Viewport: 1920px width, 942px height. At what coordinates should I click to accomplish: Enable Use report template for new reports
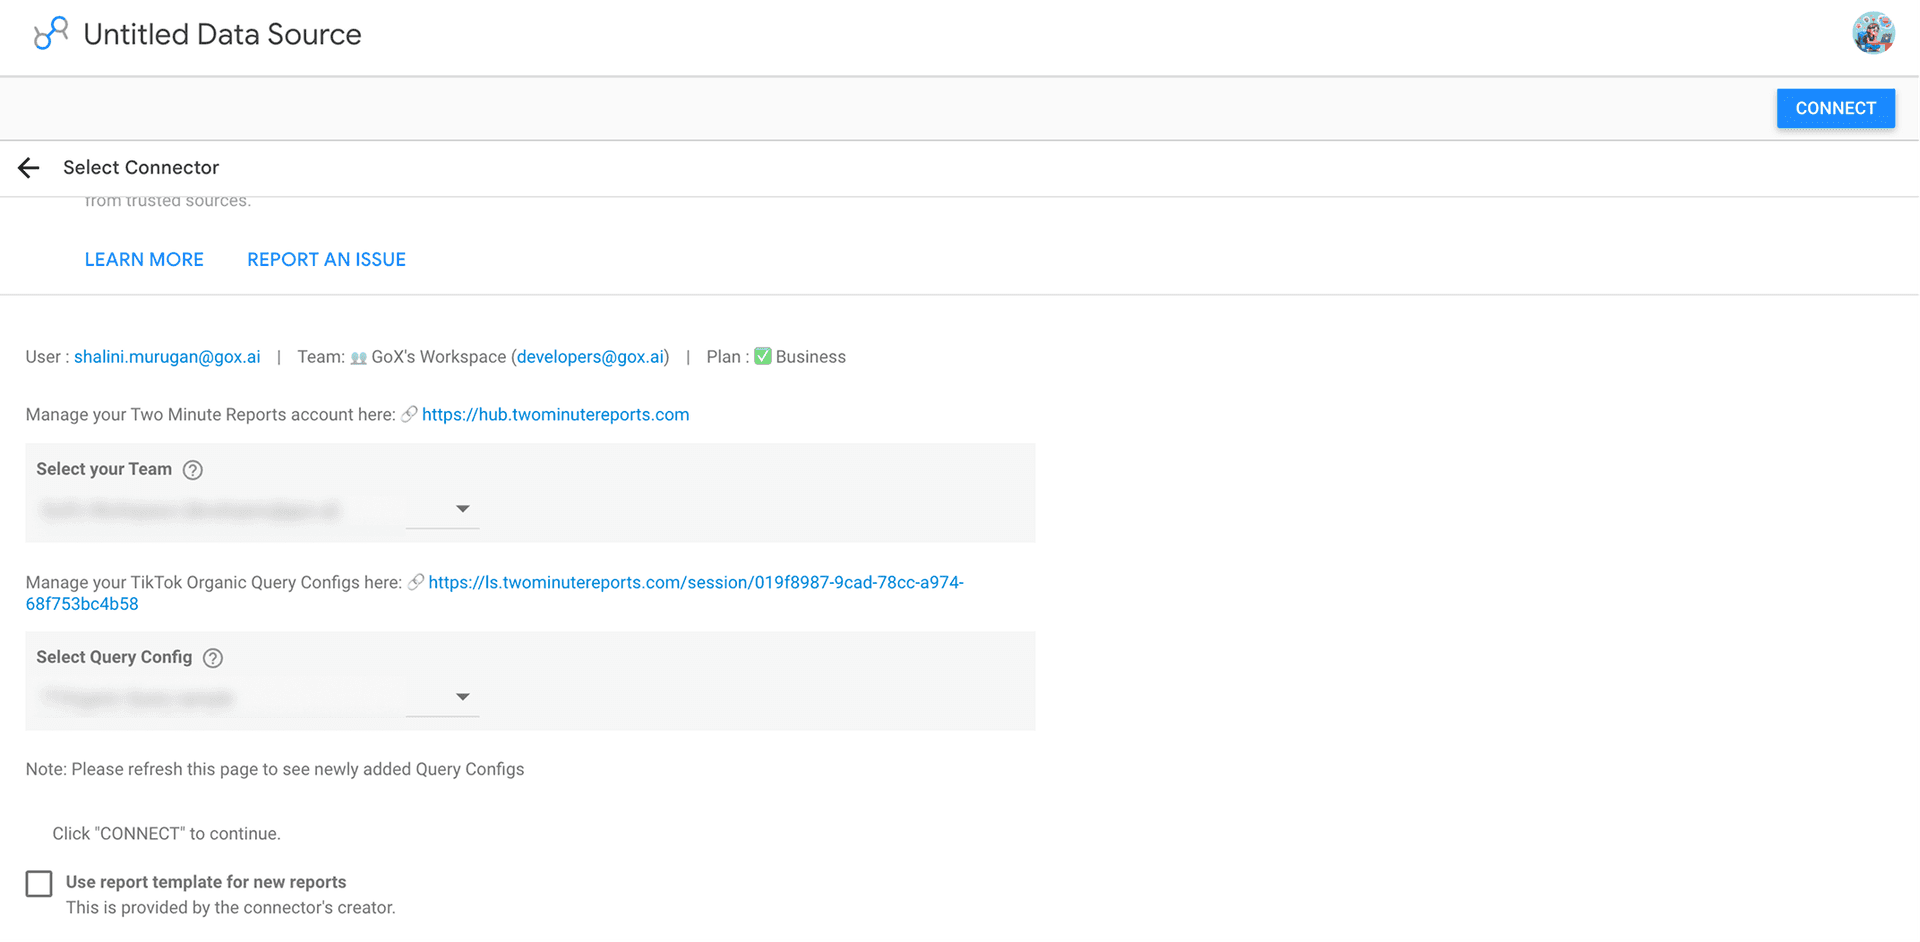click(x=39, y=884)
